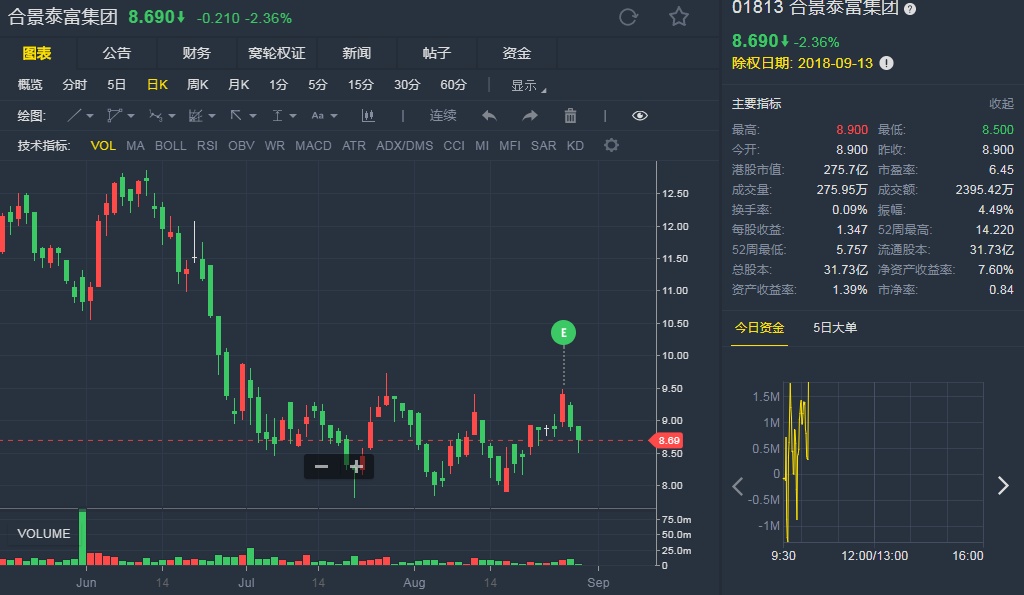Enable 连续 continuous drawing mode
This screenshot has height=595, width=1024.
443,116
